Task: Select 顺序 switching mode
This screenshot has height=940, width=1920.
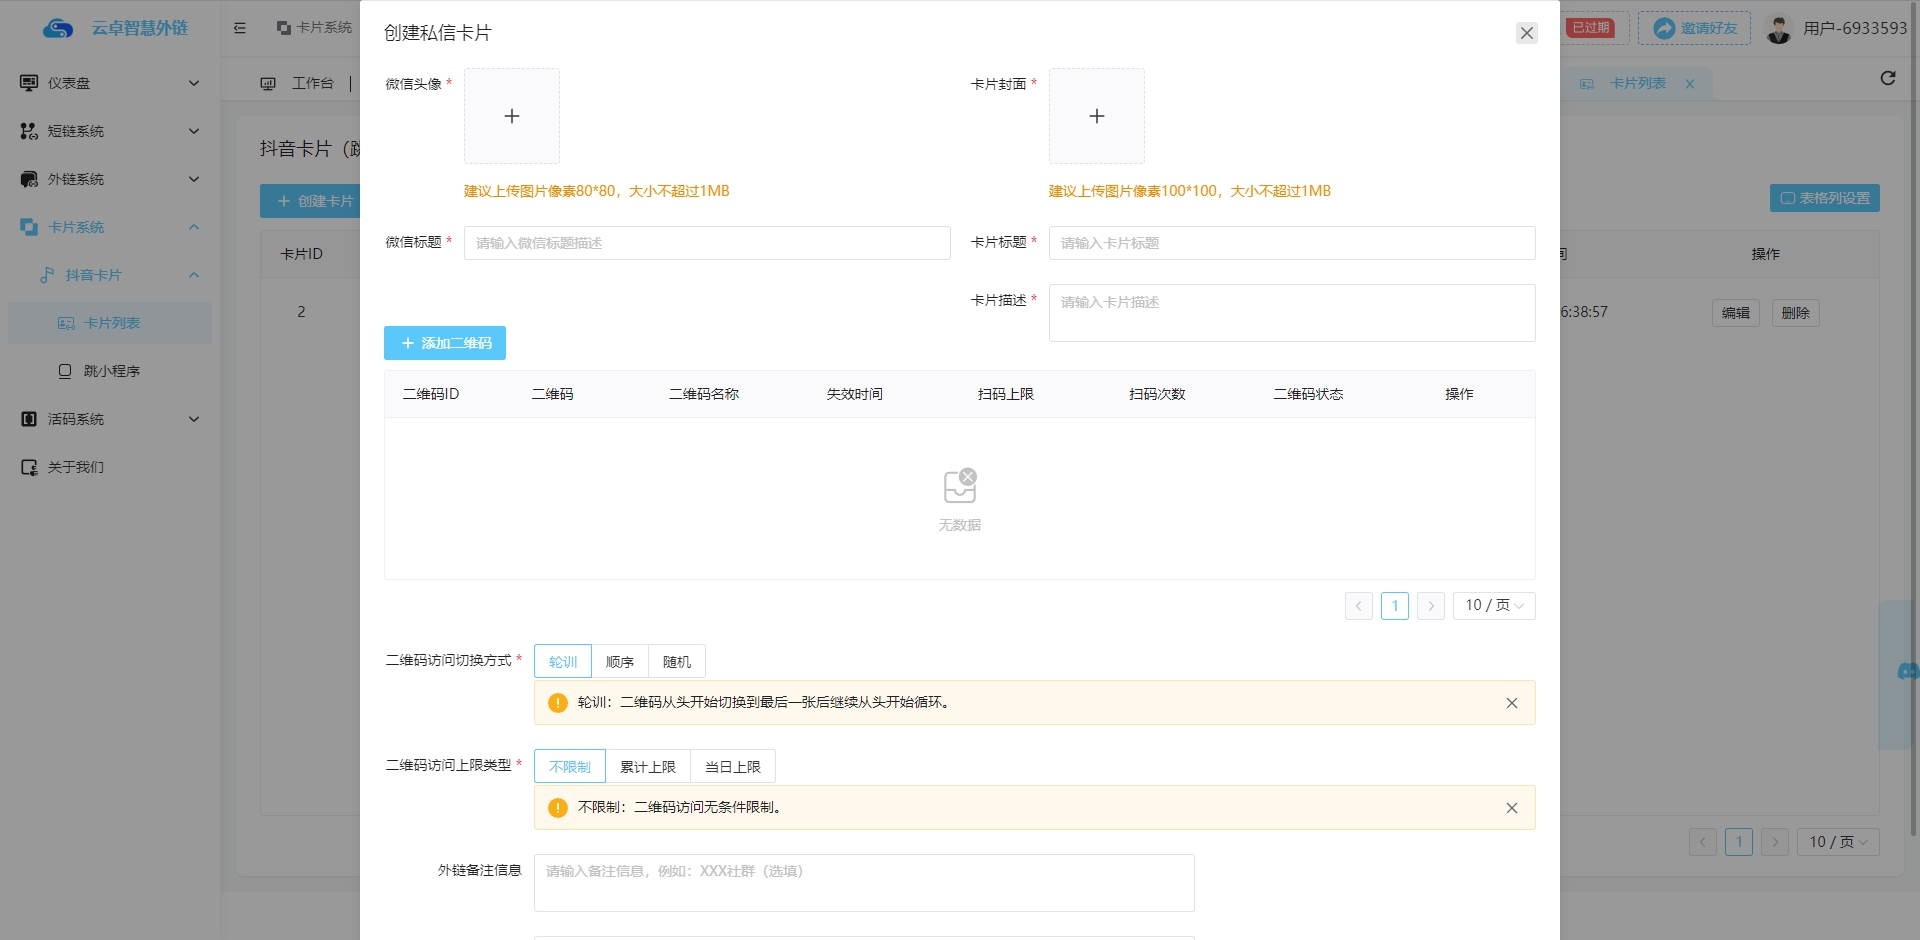Action: 620,662
